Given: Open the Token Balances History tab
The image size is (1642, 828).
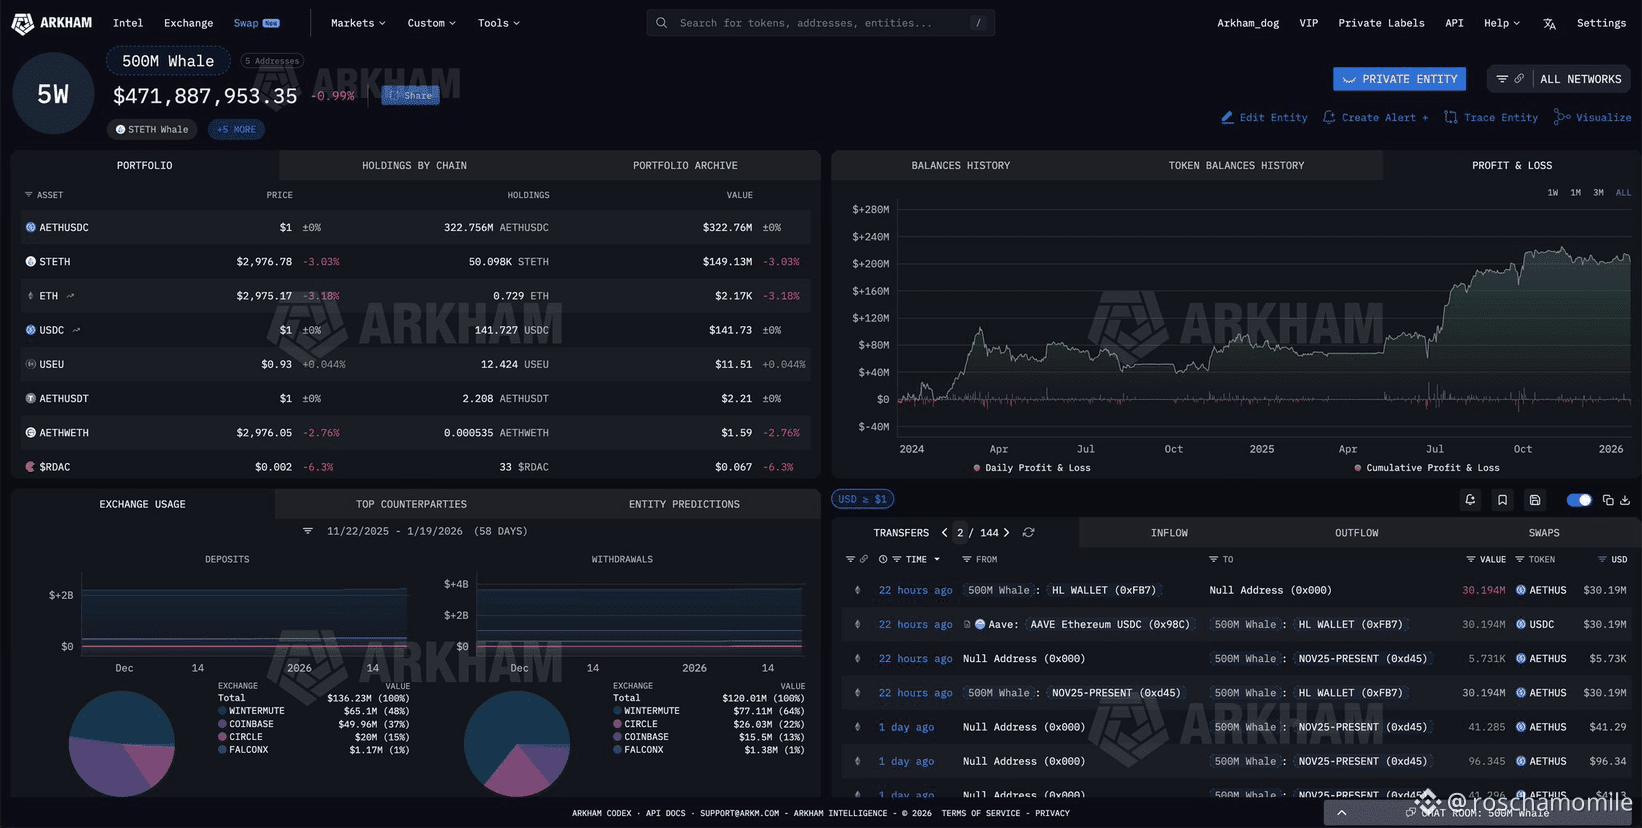Looking at the screenshot, I should (1236, 166).
